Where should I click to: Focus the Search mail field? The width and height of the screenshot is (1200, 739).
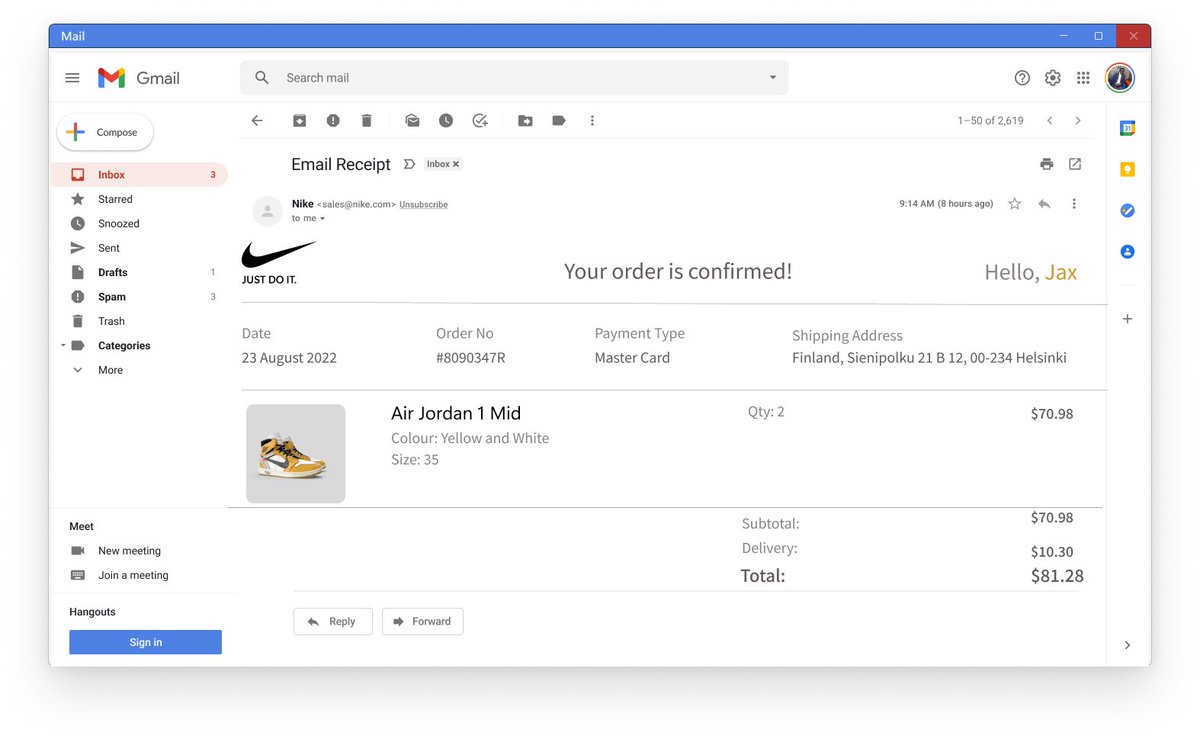coord(514,78)
